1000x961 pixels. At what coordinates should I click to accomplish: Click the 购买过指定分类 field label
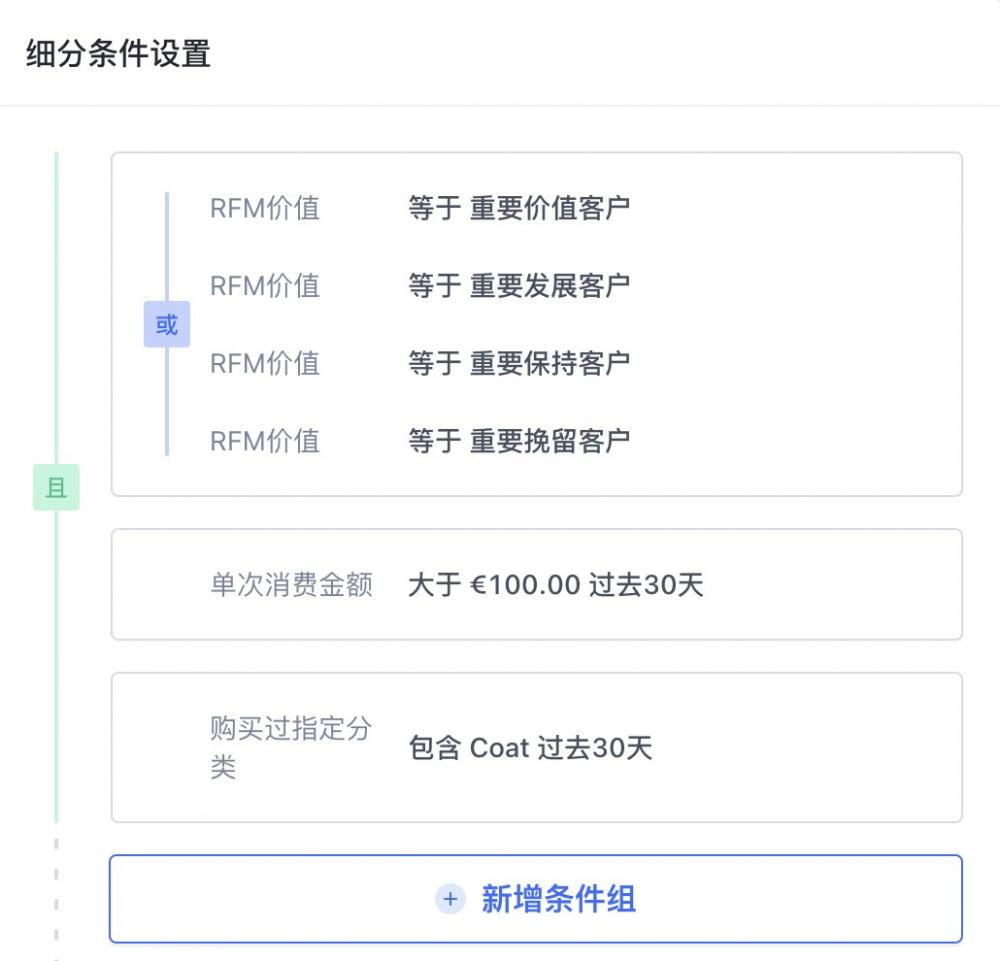pyautogui.click(x=291, y=747)
